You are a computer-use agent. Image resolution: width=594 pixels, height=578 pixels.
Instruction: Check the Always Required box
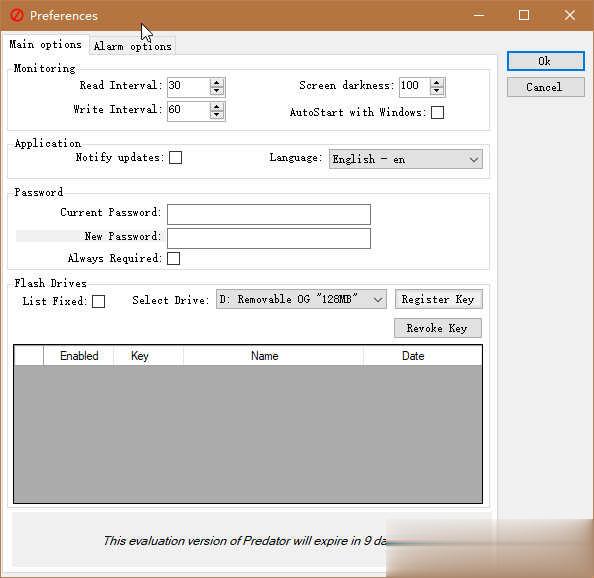click(x=174, y=258)
